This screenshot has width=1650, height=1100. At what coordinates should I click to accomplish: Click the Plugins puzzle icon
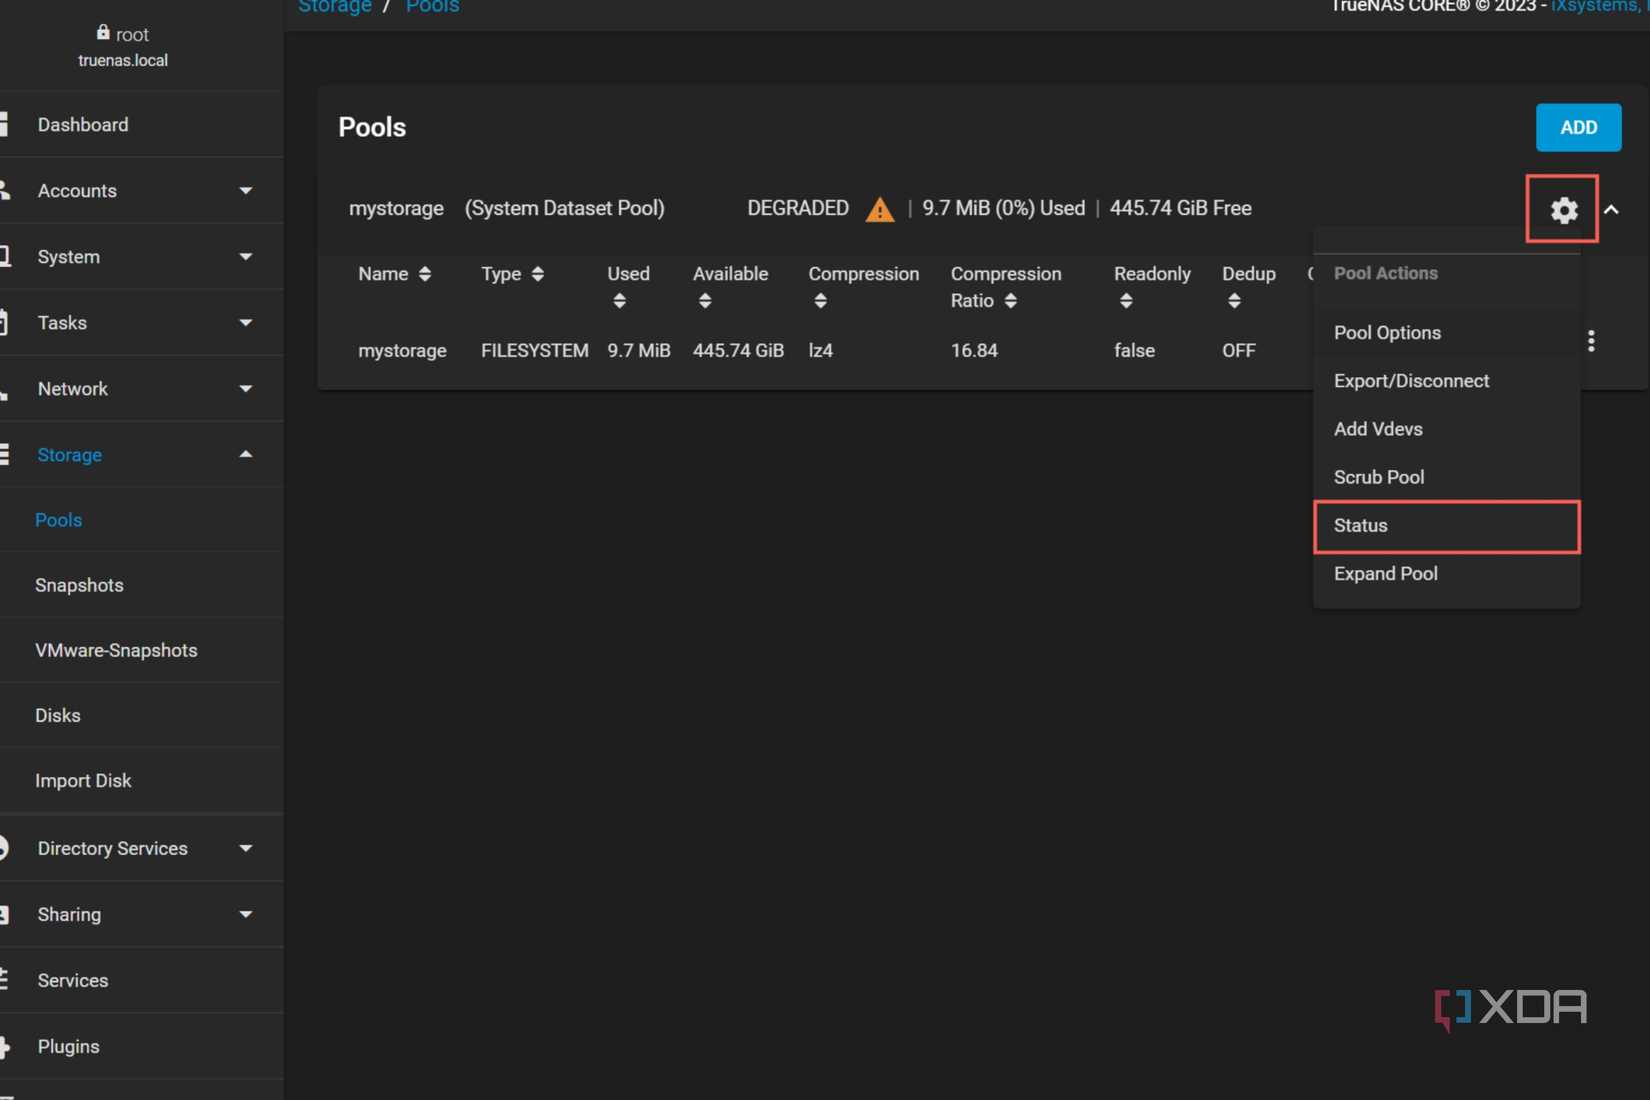pyautogui.click(x=5, y=1047)
